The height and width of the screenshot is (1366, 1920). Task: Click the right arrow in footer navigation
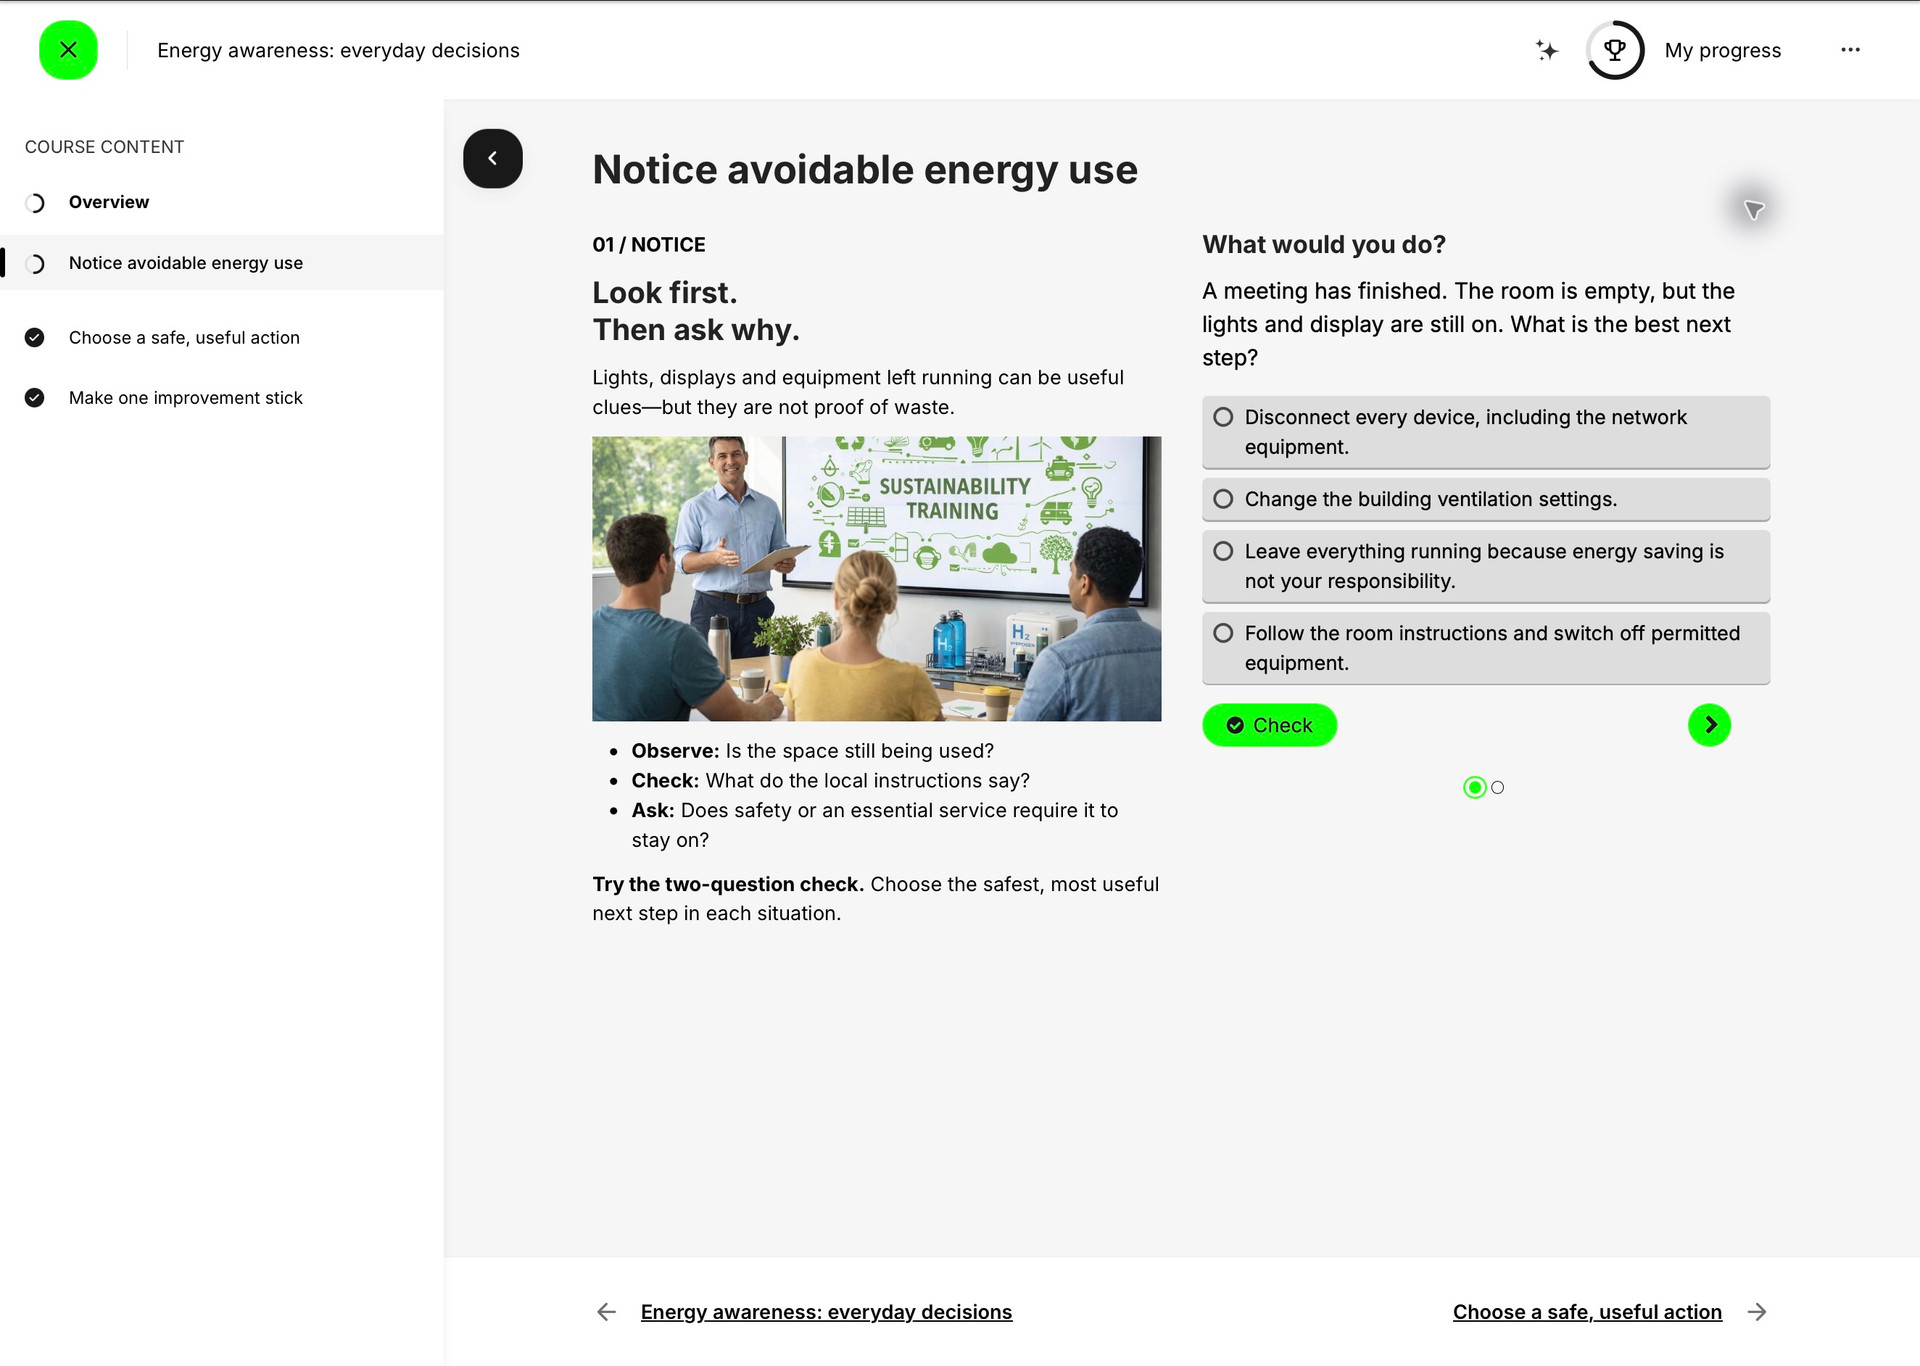click(x=1757, y=1312)
